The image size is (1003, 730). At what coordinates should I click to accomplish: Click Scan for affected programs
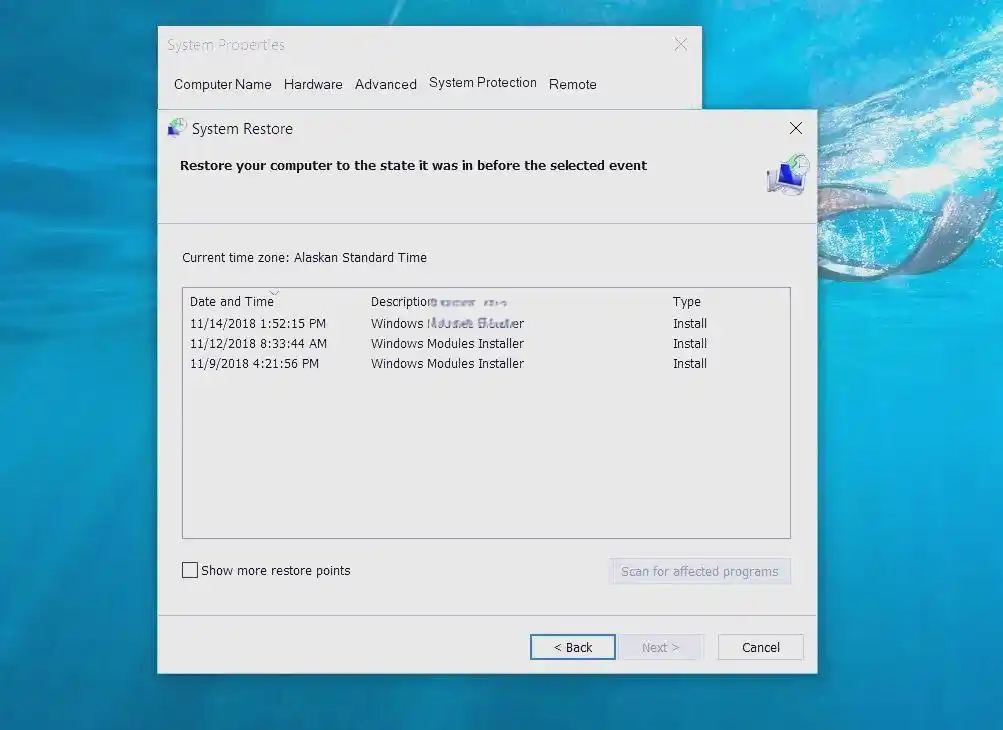click(700, 571)
